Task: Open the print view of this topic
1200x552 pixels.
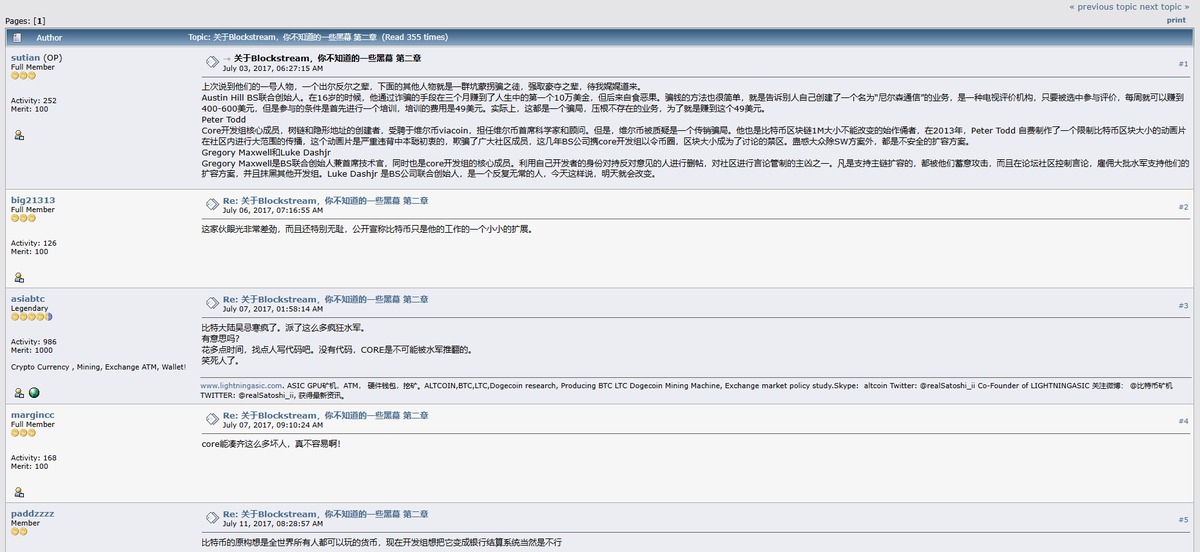Action: point(1176,19)
